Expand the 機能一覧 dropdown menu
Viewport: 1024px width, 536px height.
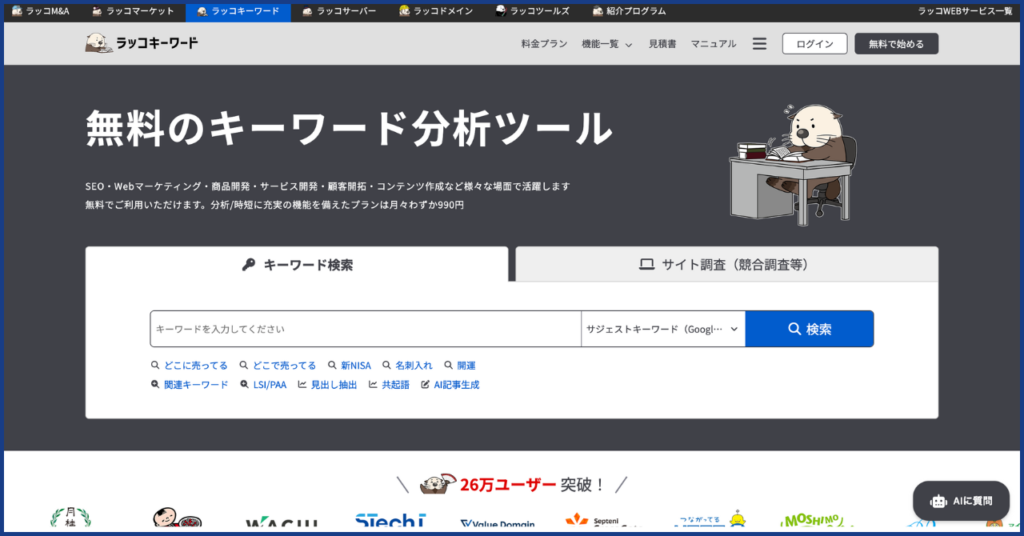(607, 44)
